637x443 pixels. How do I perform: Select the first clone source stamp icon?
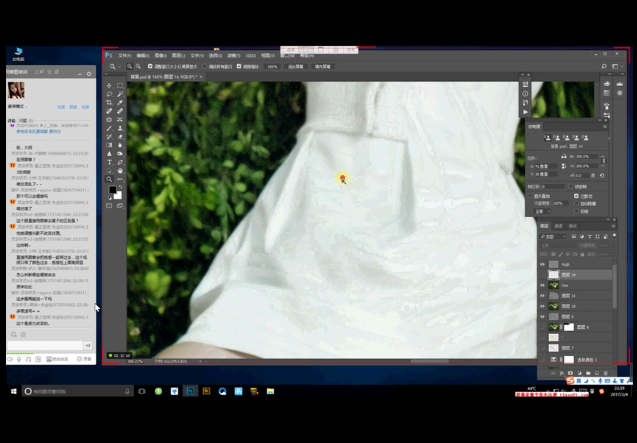point(547,138)
